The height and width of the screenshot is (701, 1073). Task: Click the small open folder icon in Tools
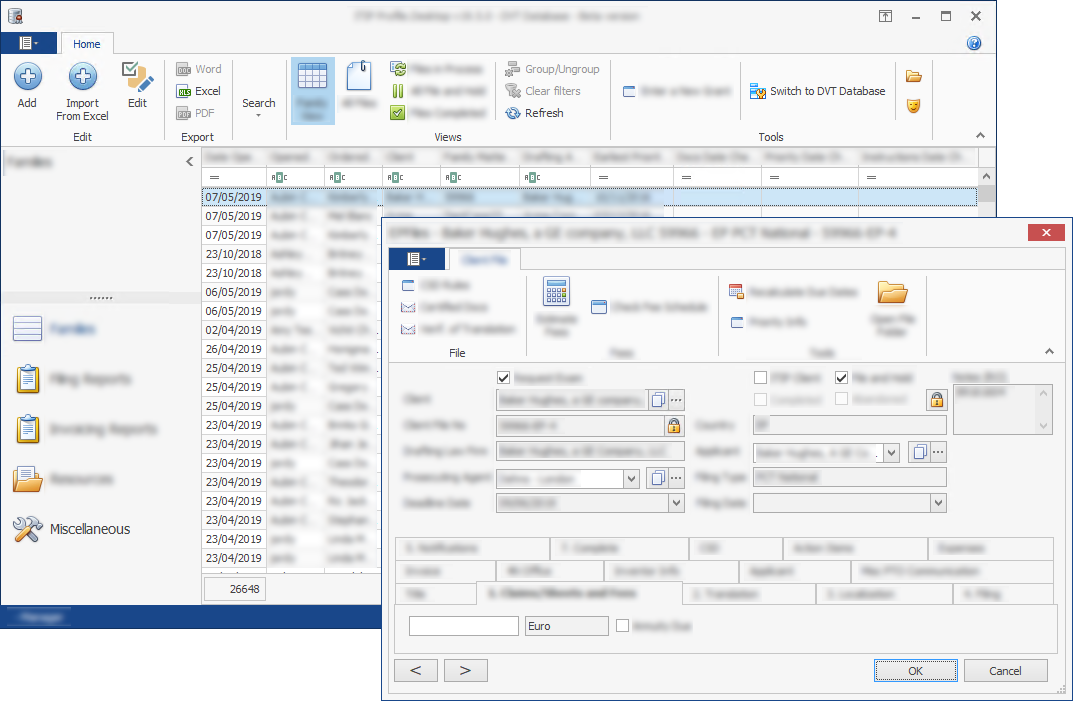click(914, 76)
